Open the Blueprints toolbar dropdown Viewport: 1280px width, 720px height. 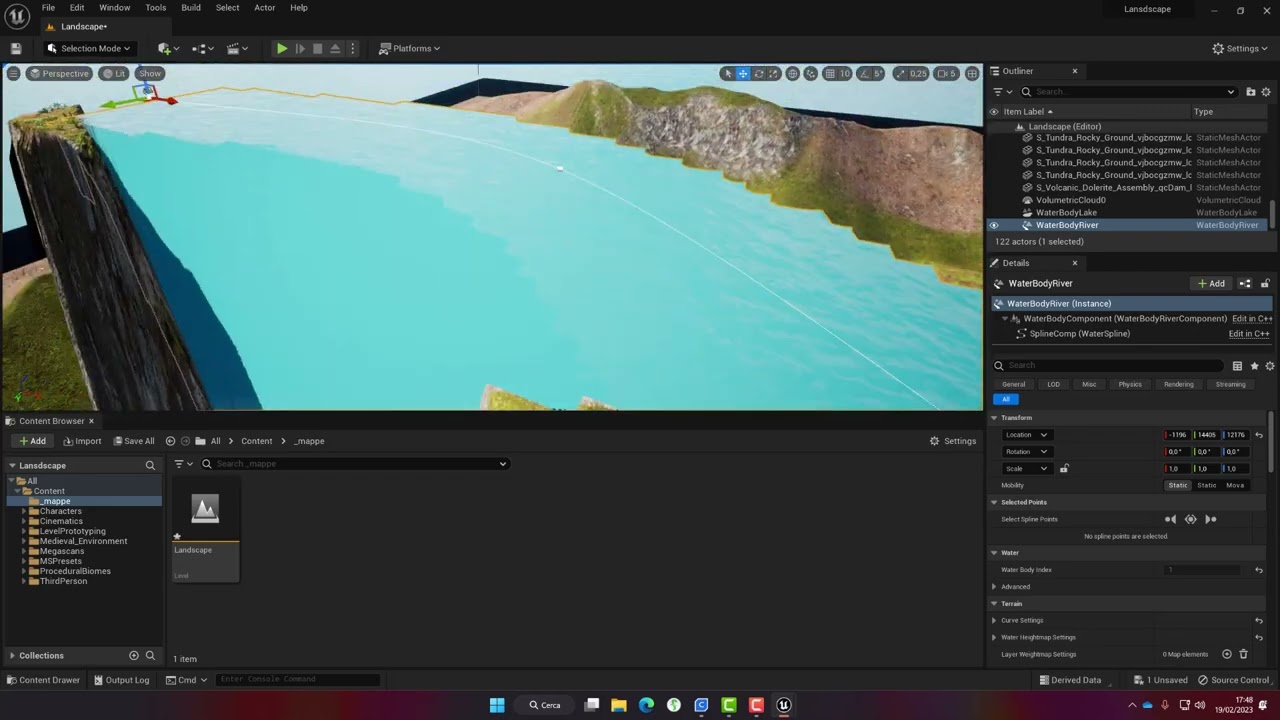tap(203, 48)
